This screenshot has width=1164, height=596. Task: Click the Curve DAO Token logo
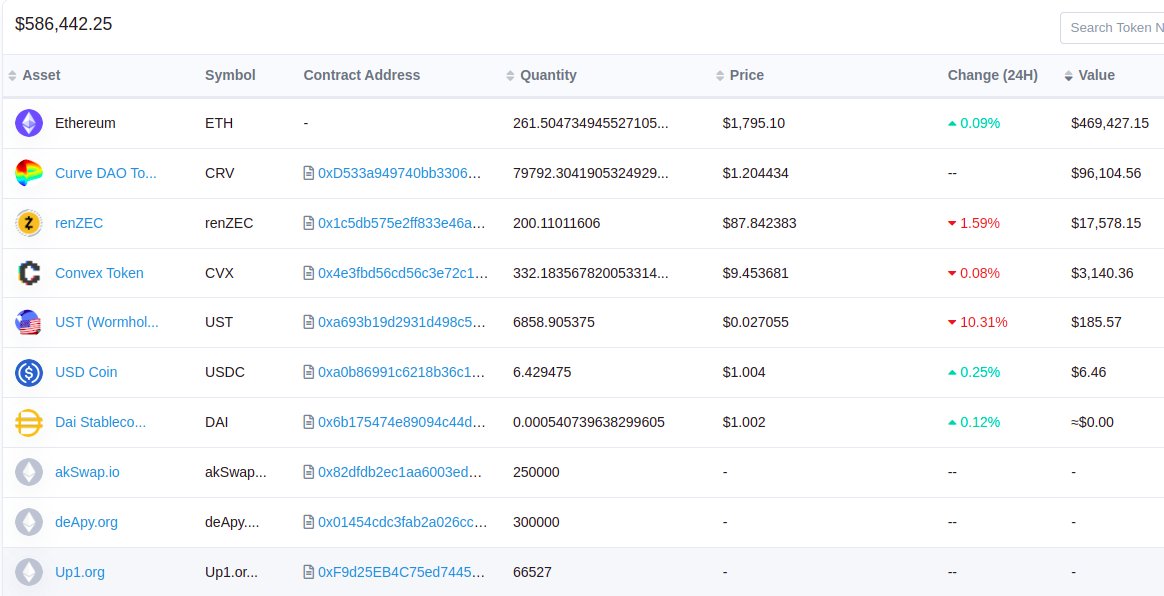coord(29,173)
